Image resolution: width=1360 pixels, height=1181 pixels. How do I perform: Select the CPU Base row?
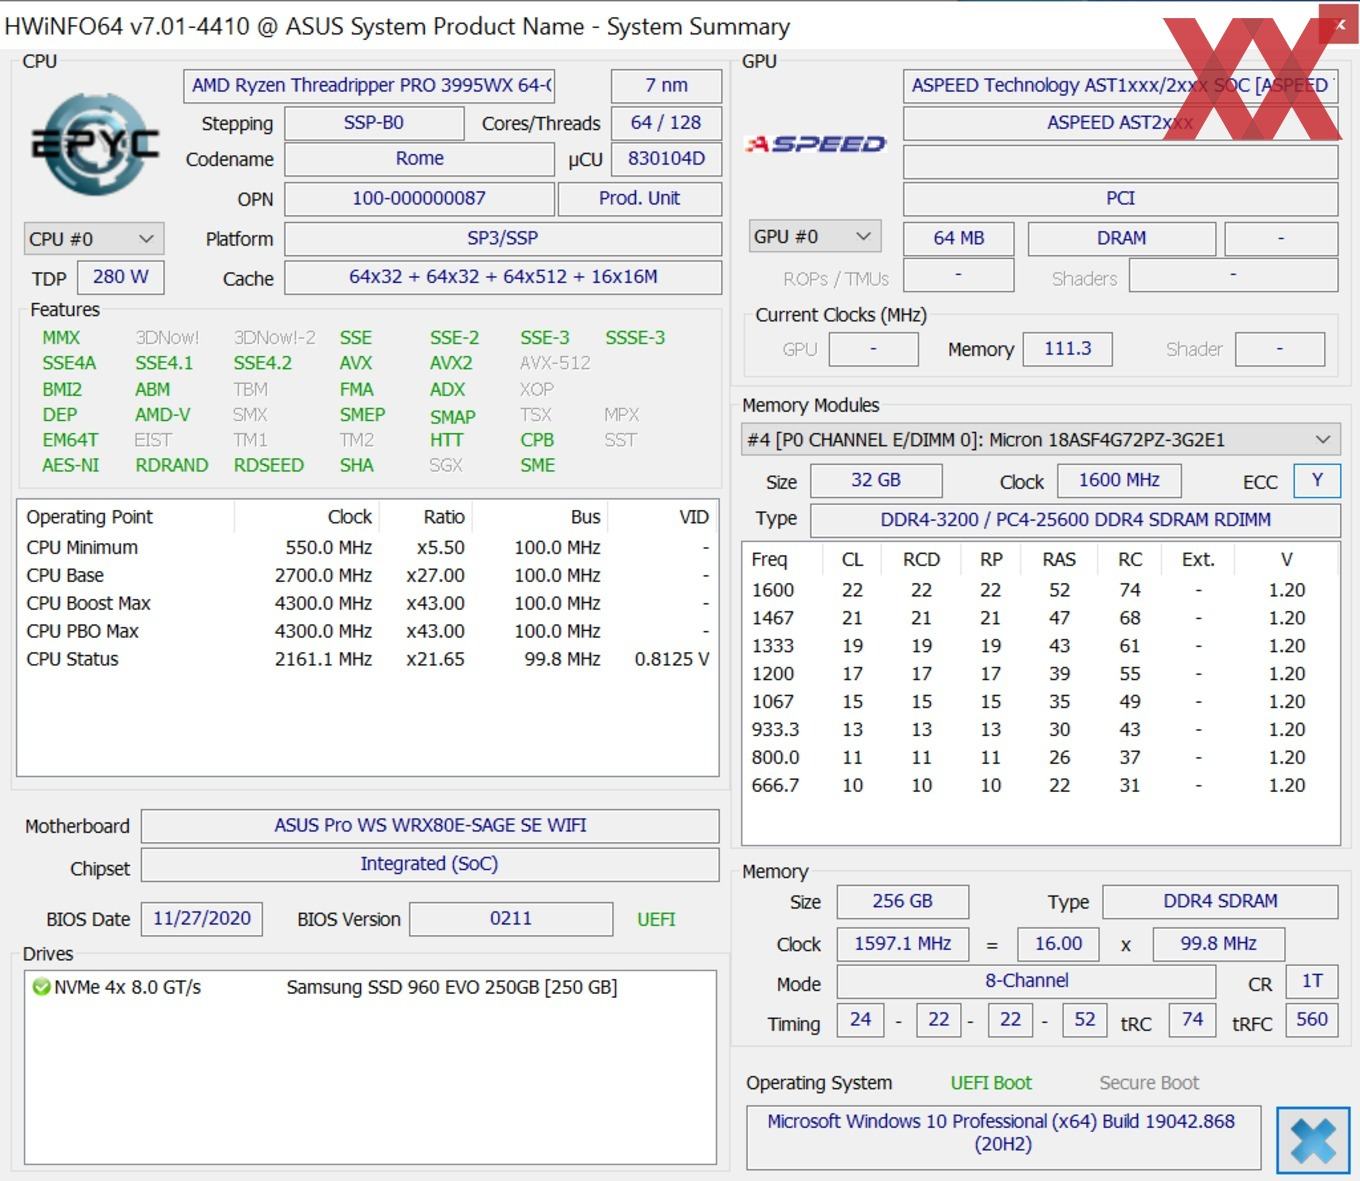(367, 575)
